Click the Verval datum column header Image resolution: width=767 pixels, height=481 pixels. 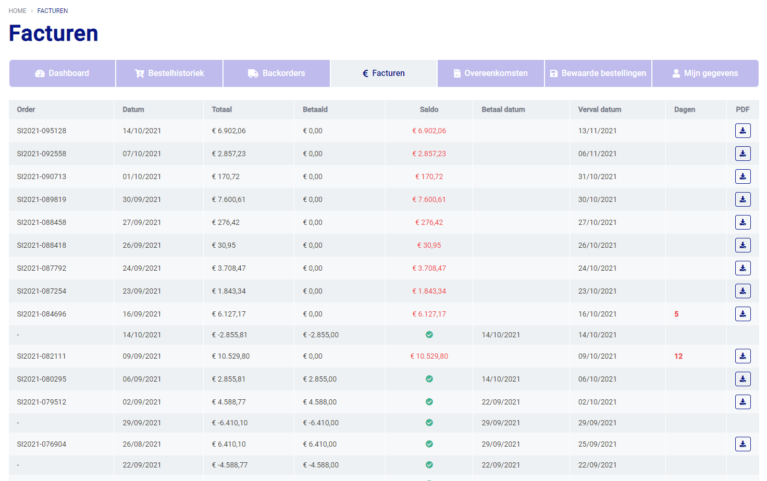click(600, 109)
